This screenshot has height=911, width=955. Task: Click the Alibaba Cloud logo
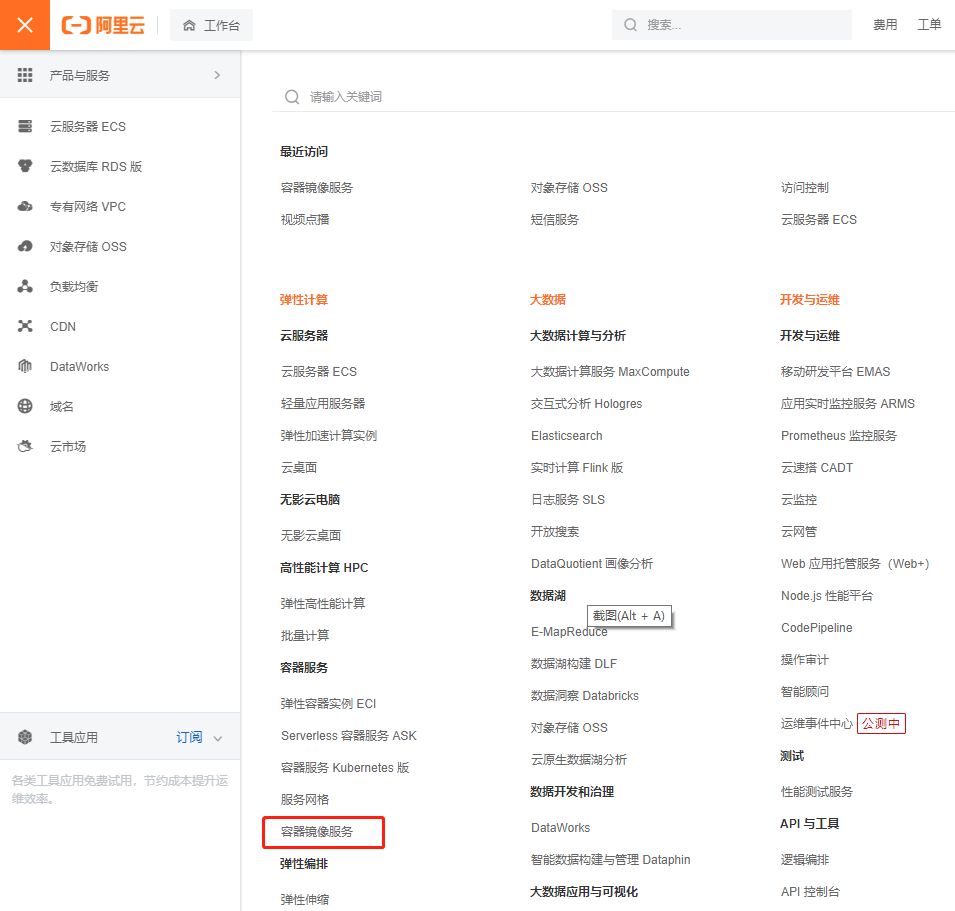(104, 25)
